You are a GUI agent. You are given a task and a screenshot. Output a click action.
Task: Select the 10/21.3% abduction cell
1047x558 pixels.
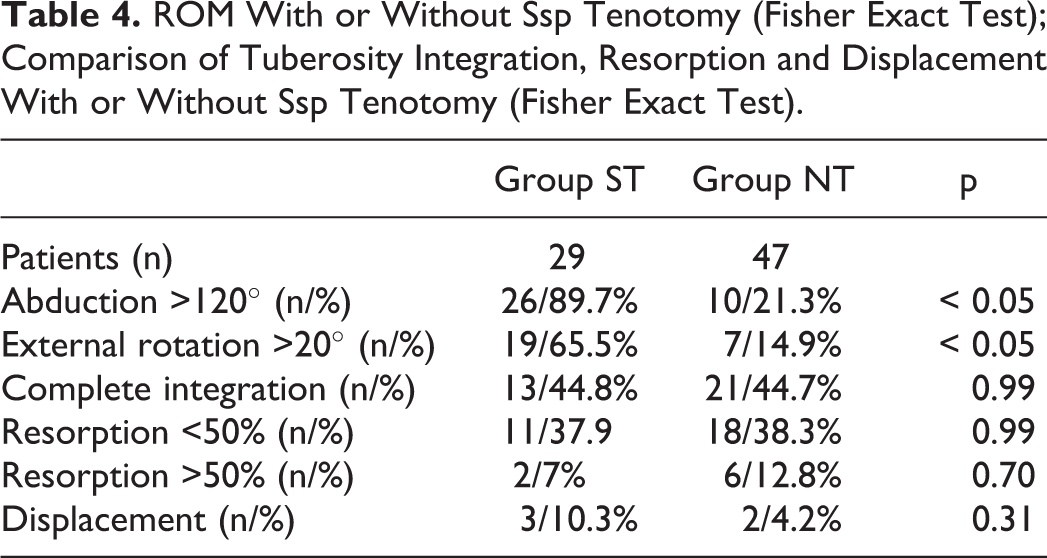tap(773, 302)
